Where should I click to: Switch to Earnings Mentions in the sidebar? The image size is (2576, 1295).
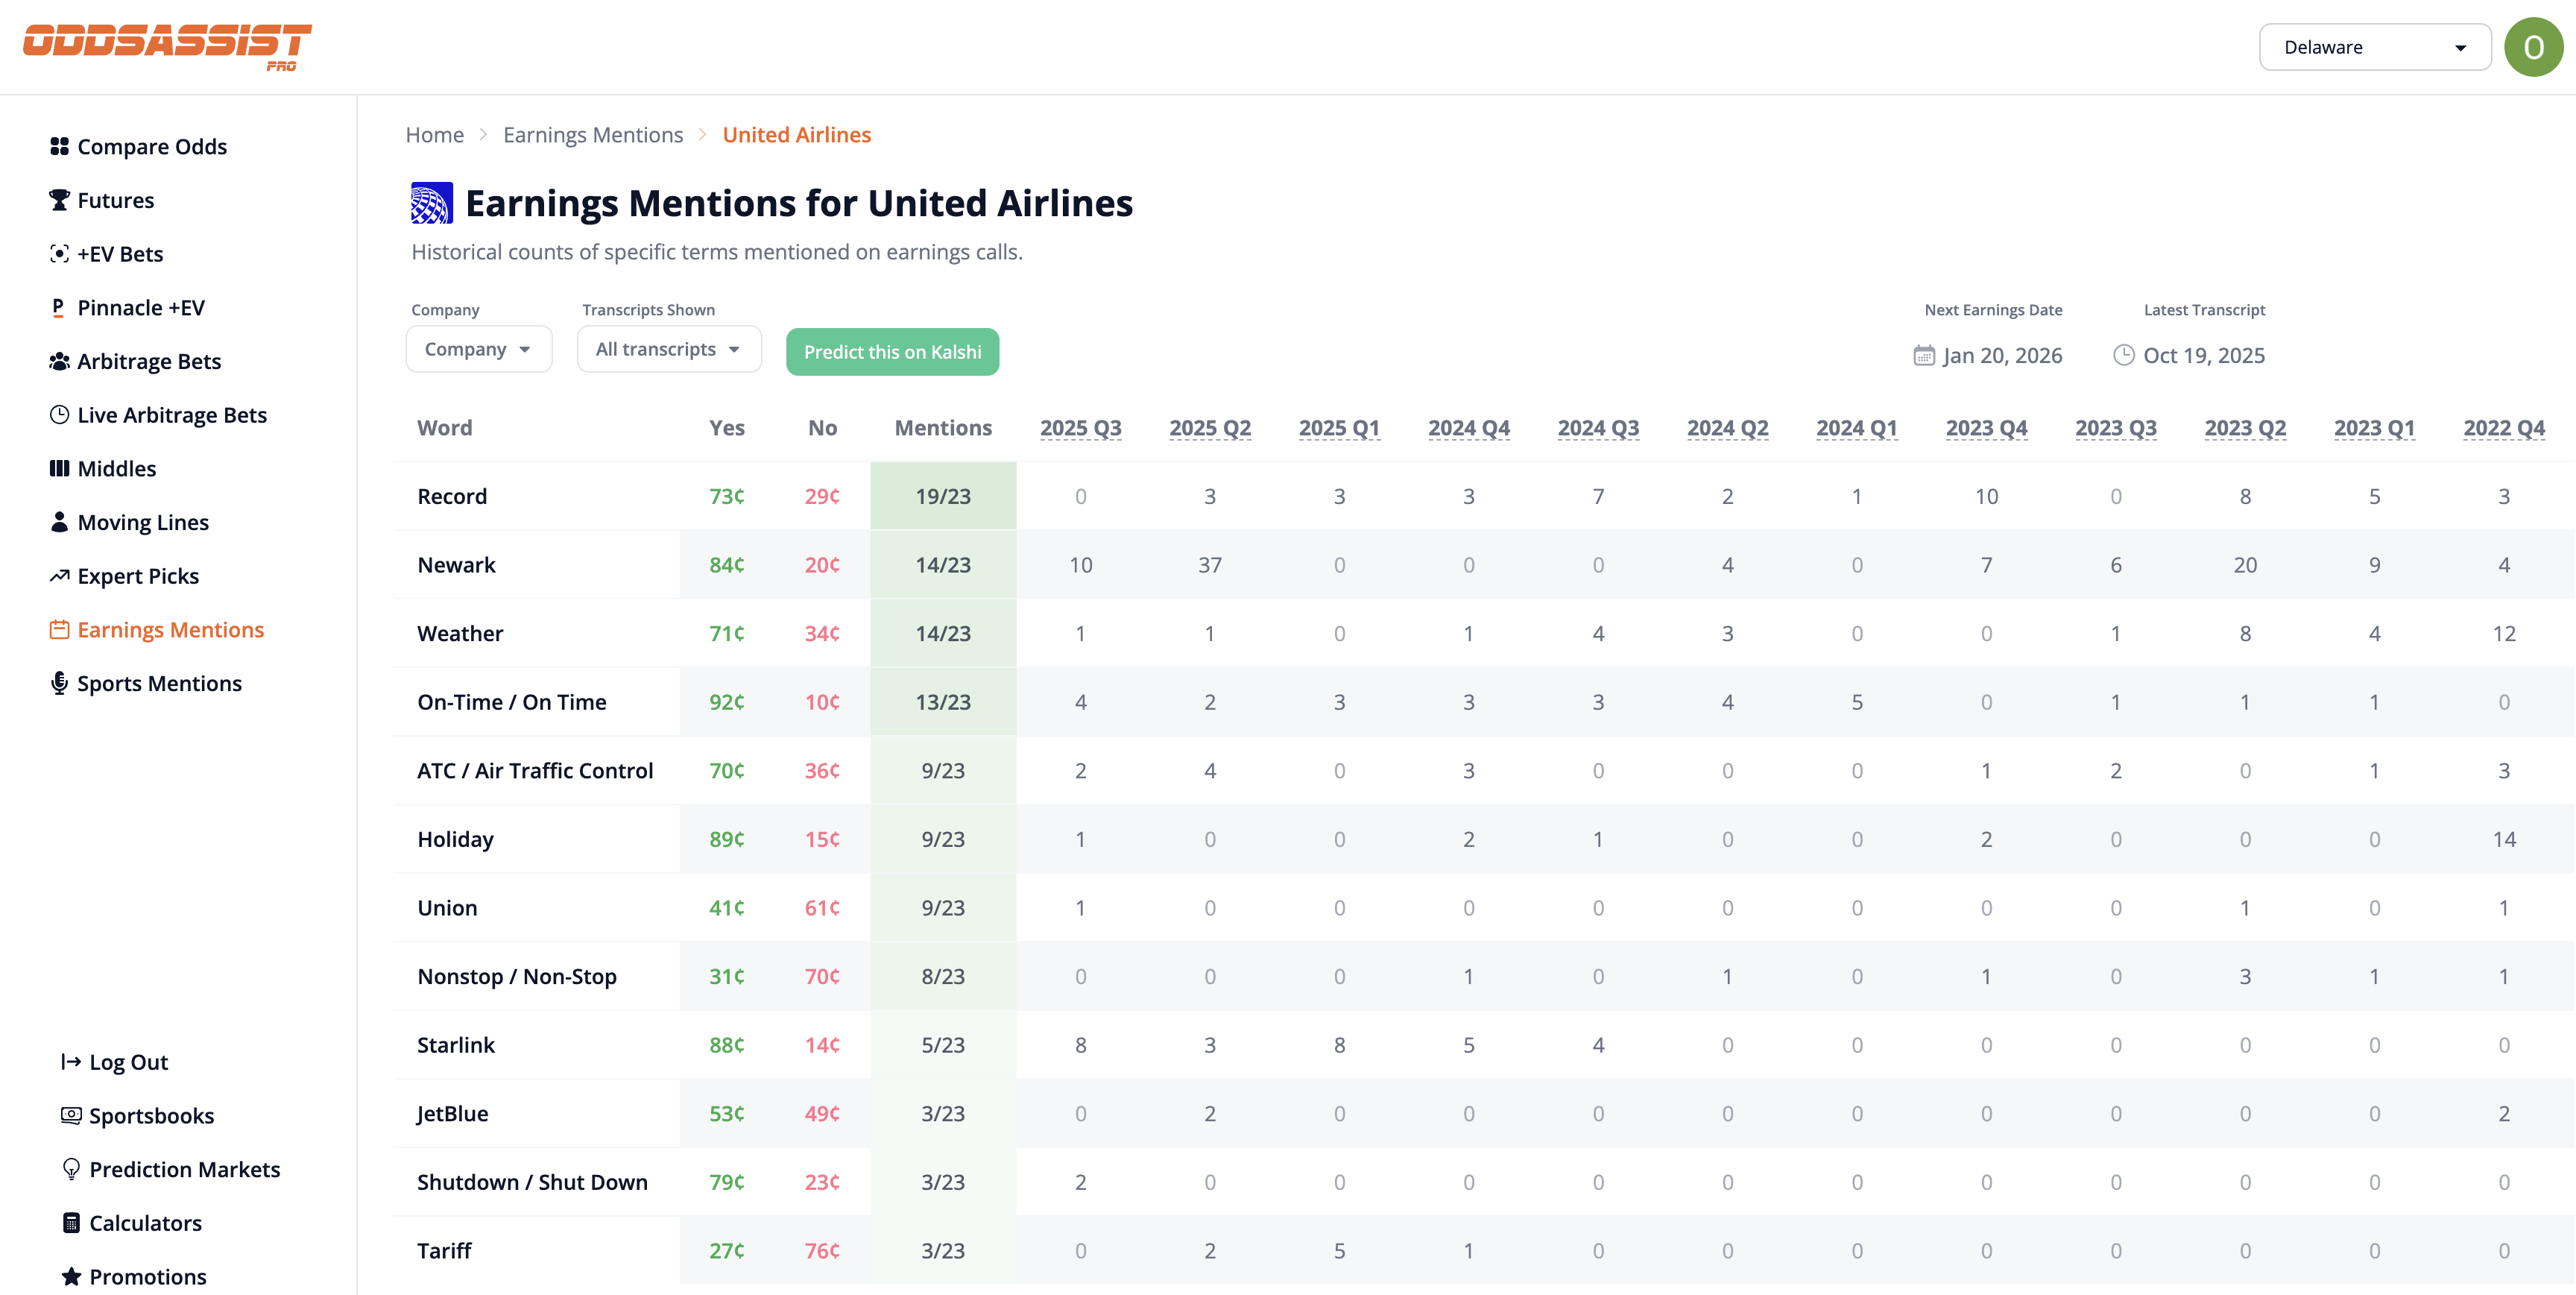pos(171,629)
